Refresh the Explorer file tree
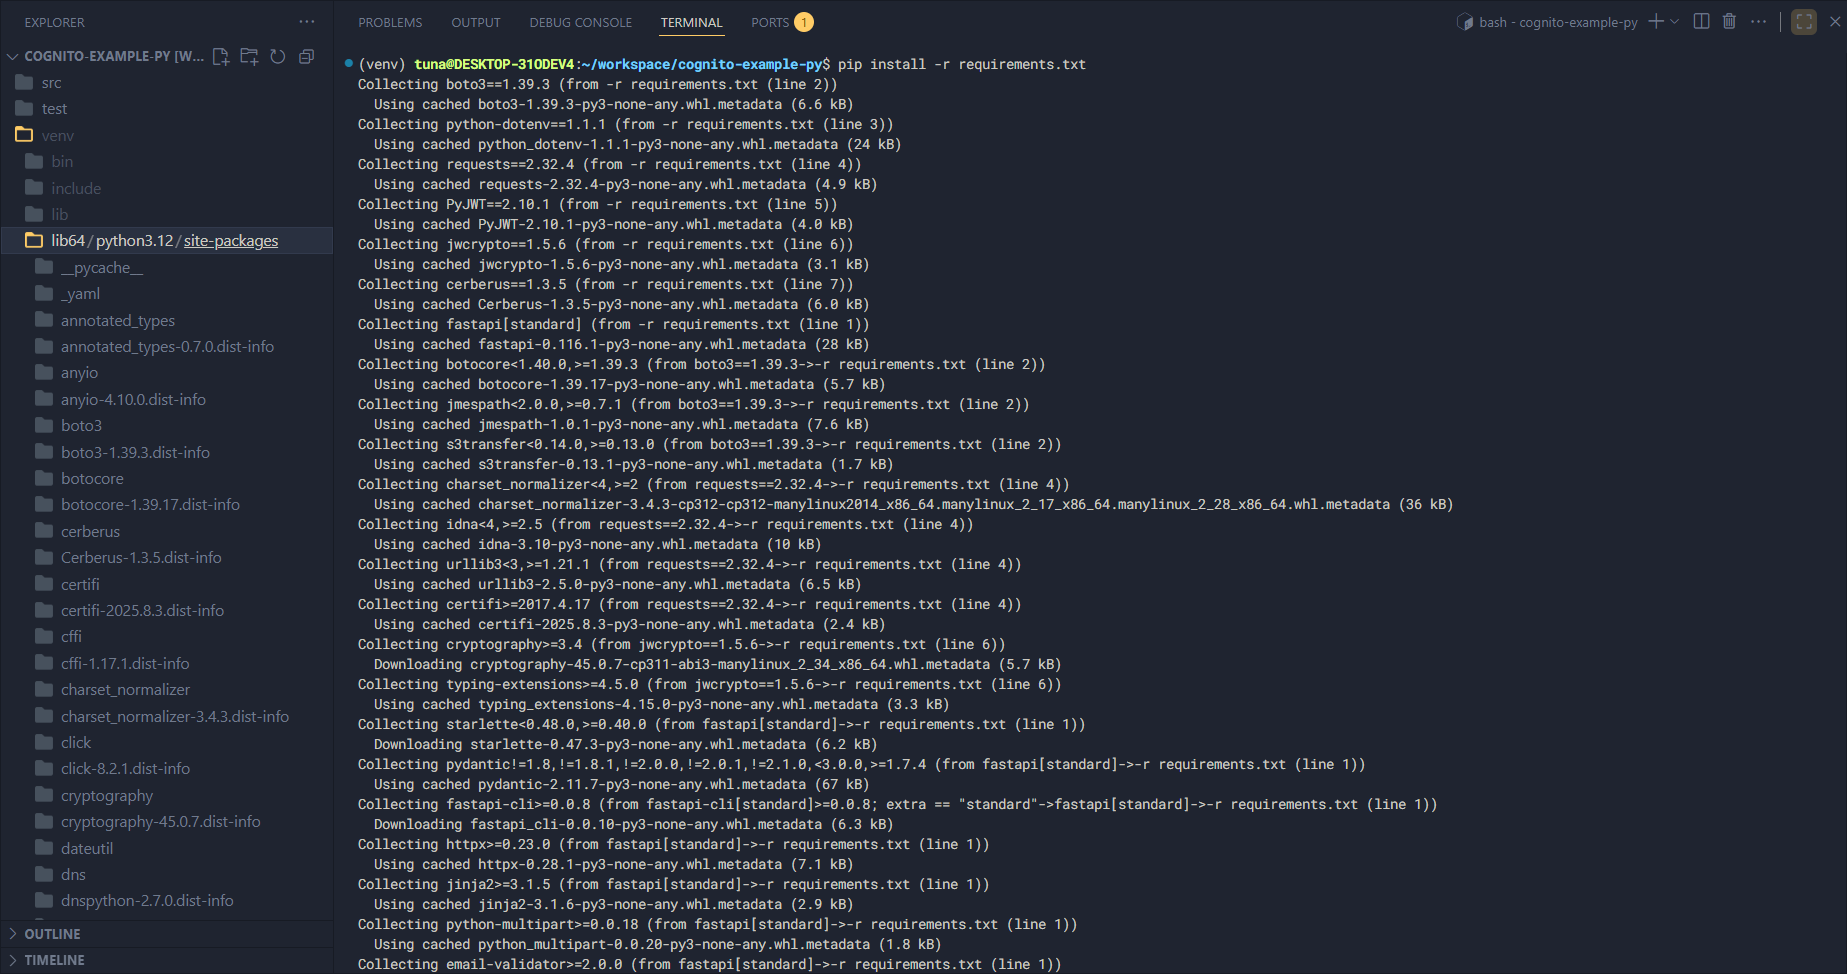Screen dimensions: 1847x974 278,57
